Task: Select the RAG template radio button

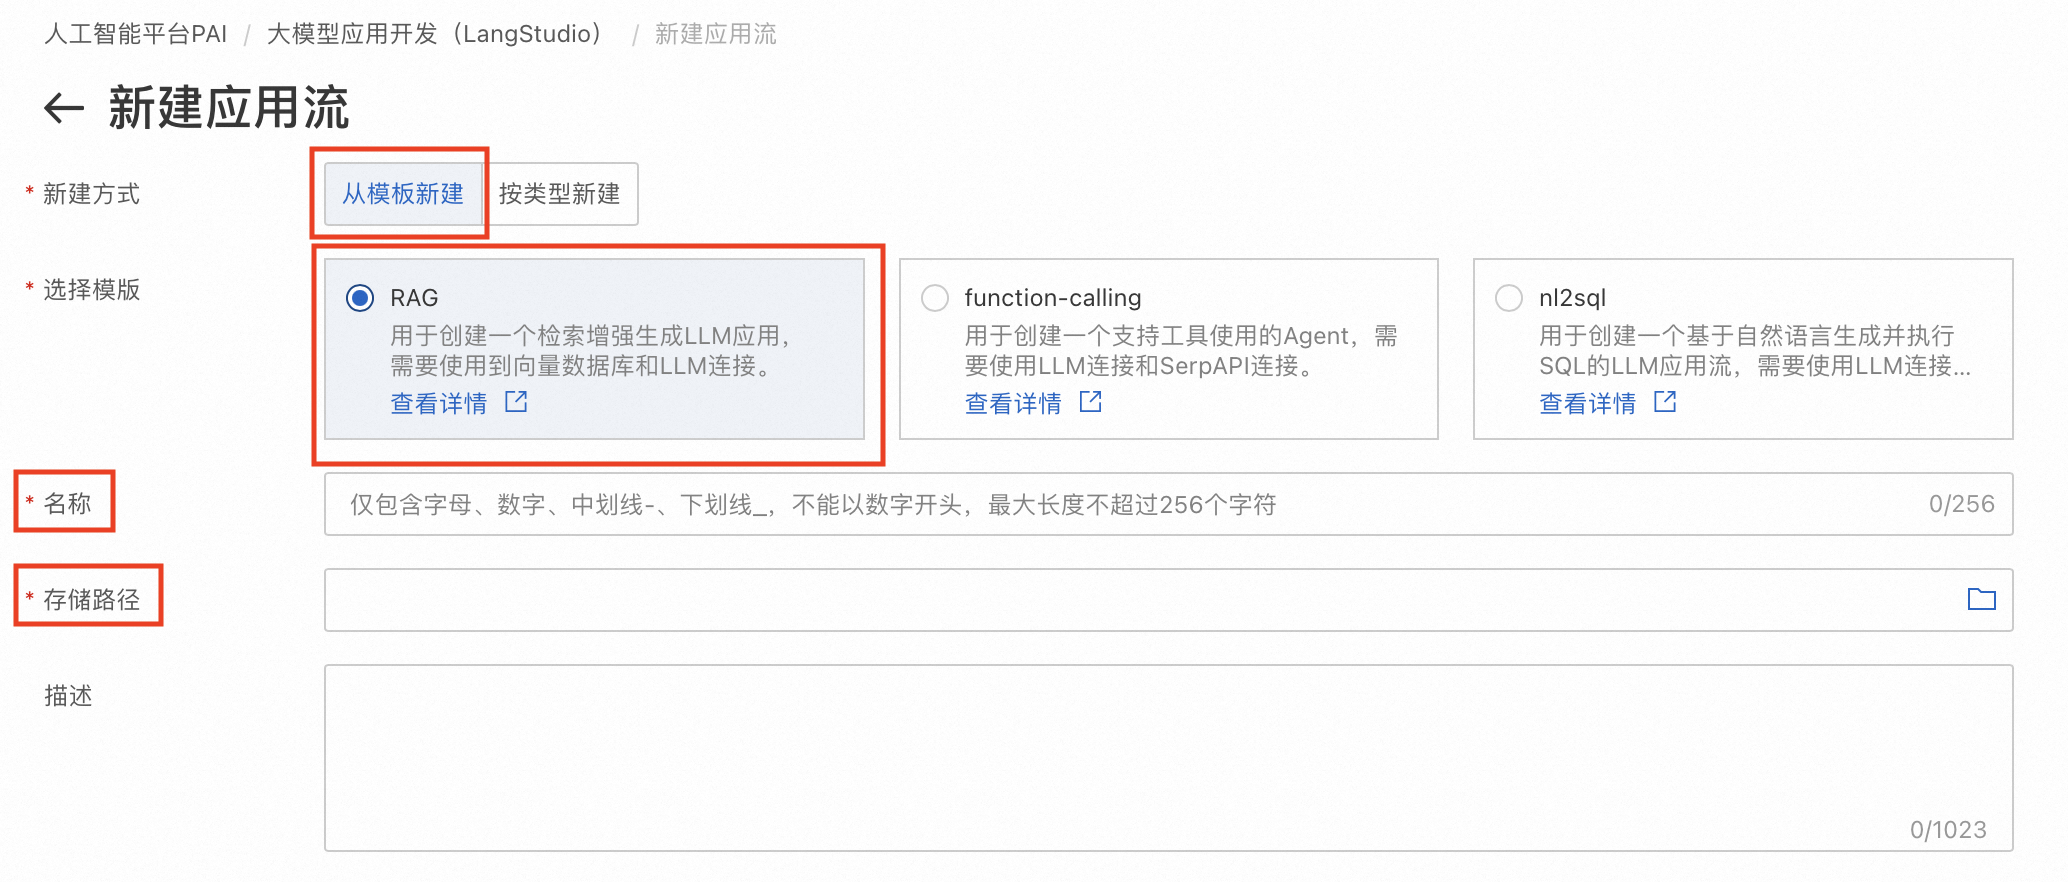Action: (x=360, y=298)
